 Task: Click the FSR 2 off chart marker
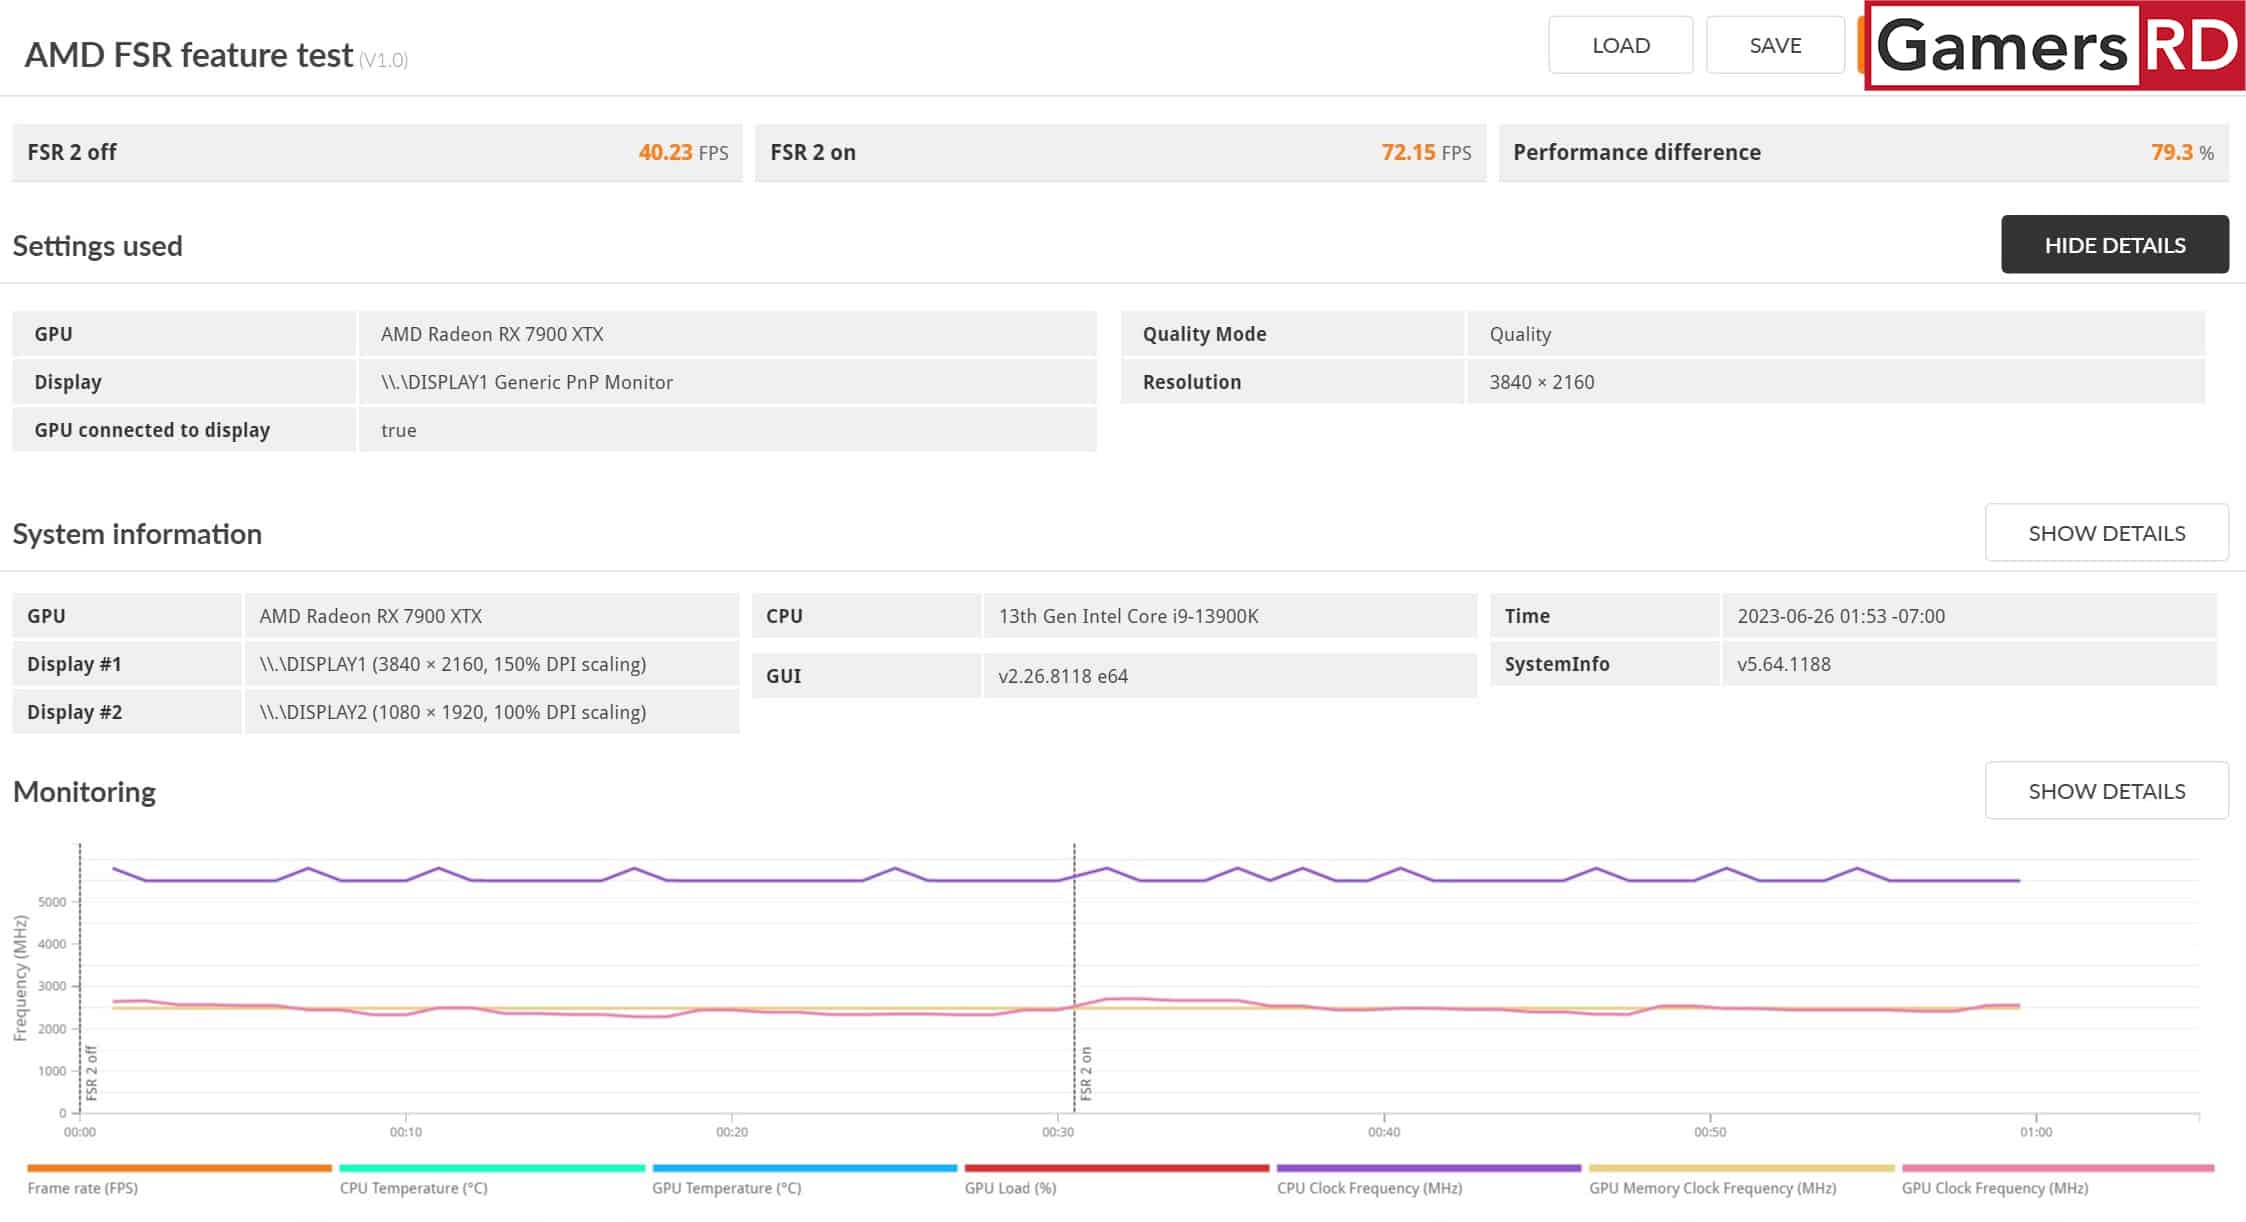(91, 1073)
